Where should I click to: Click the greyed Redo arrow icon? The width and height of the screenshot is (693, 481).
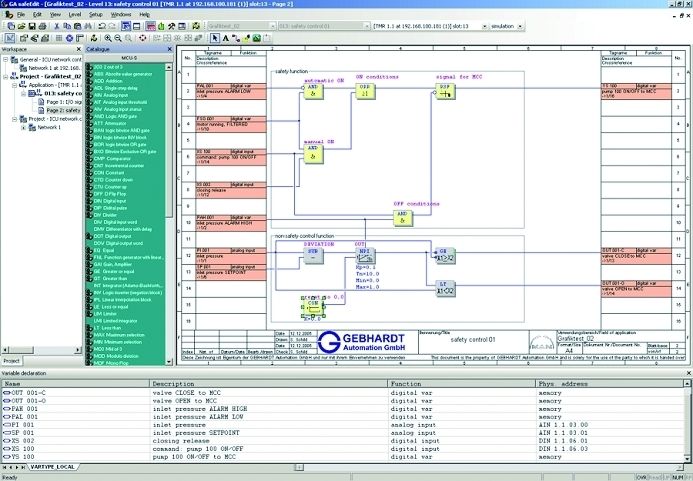click(x=112, y=26)
